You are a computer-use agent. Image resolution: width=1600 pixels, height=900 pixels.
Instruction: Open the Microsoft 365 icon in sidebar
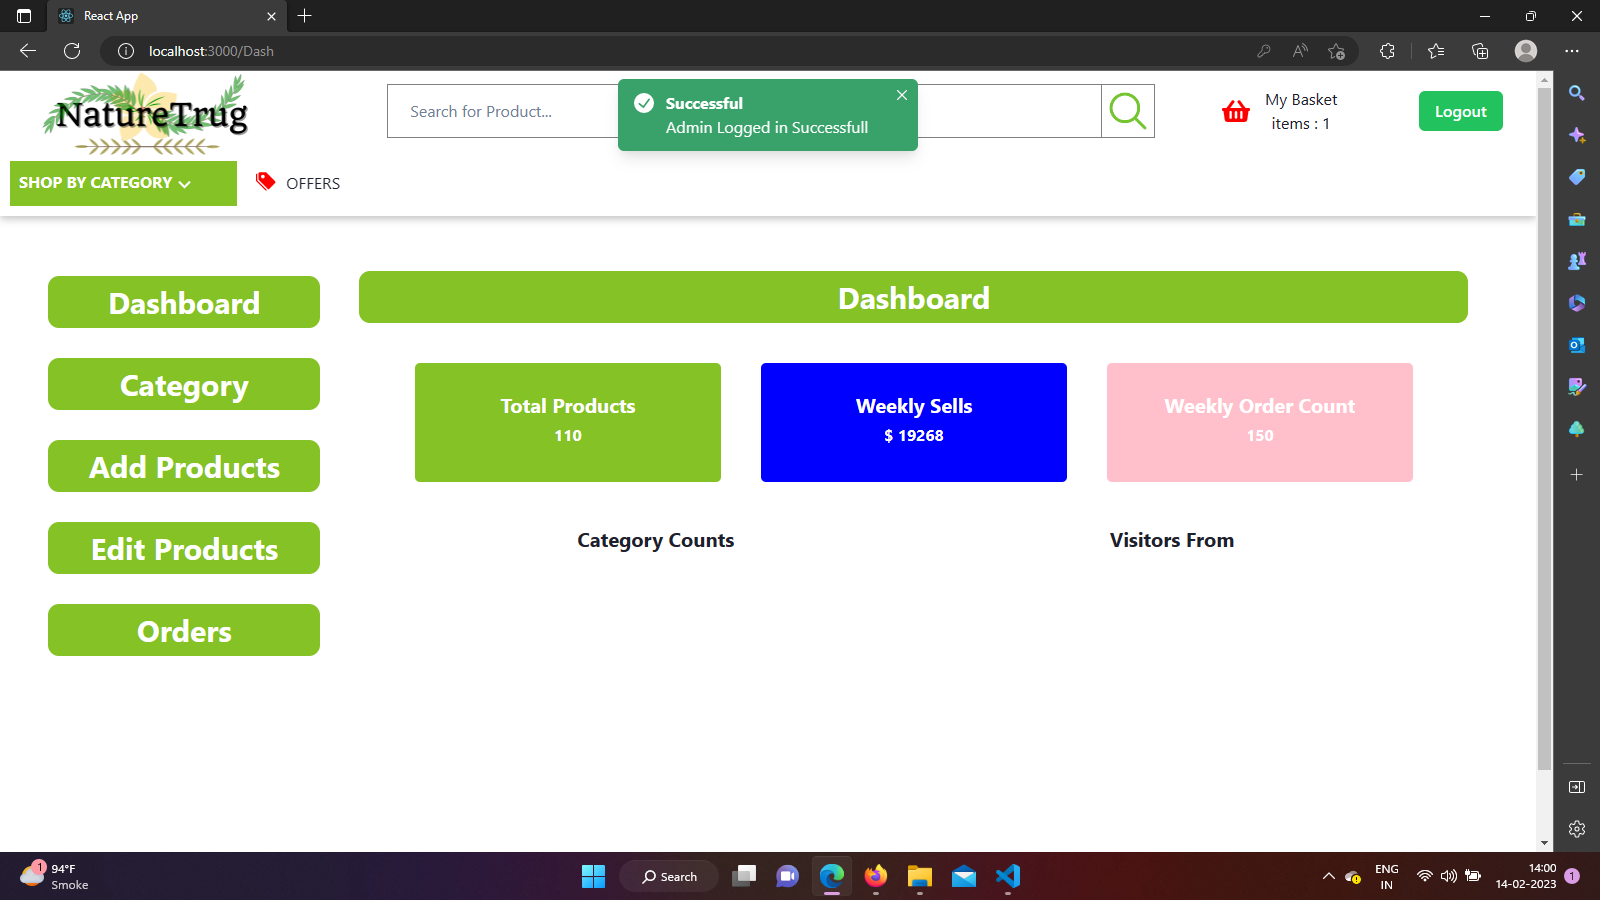[x=1577, y=303]
